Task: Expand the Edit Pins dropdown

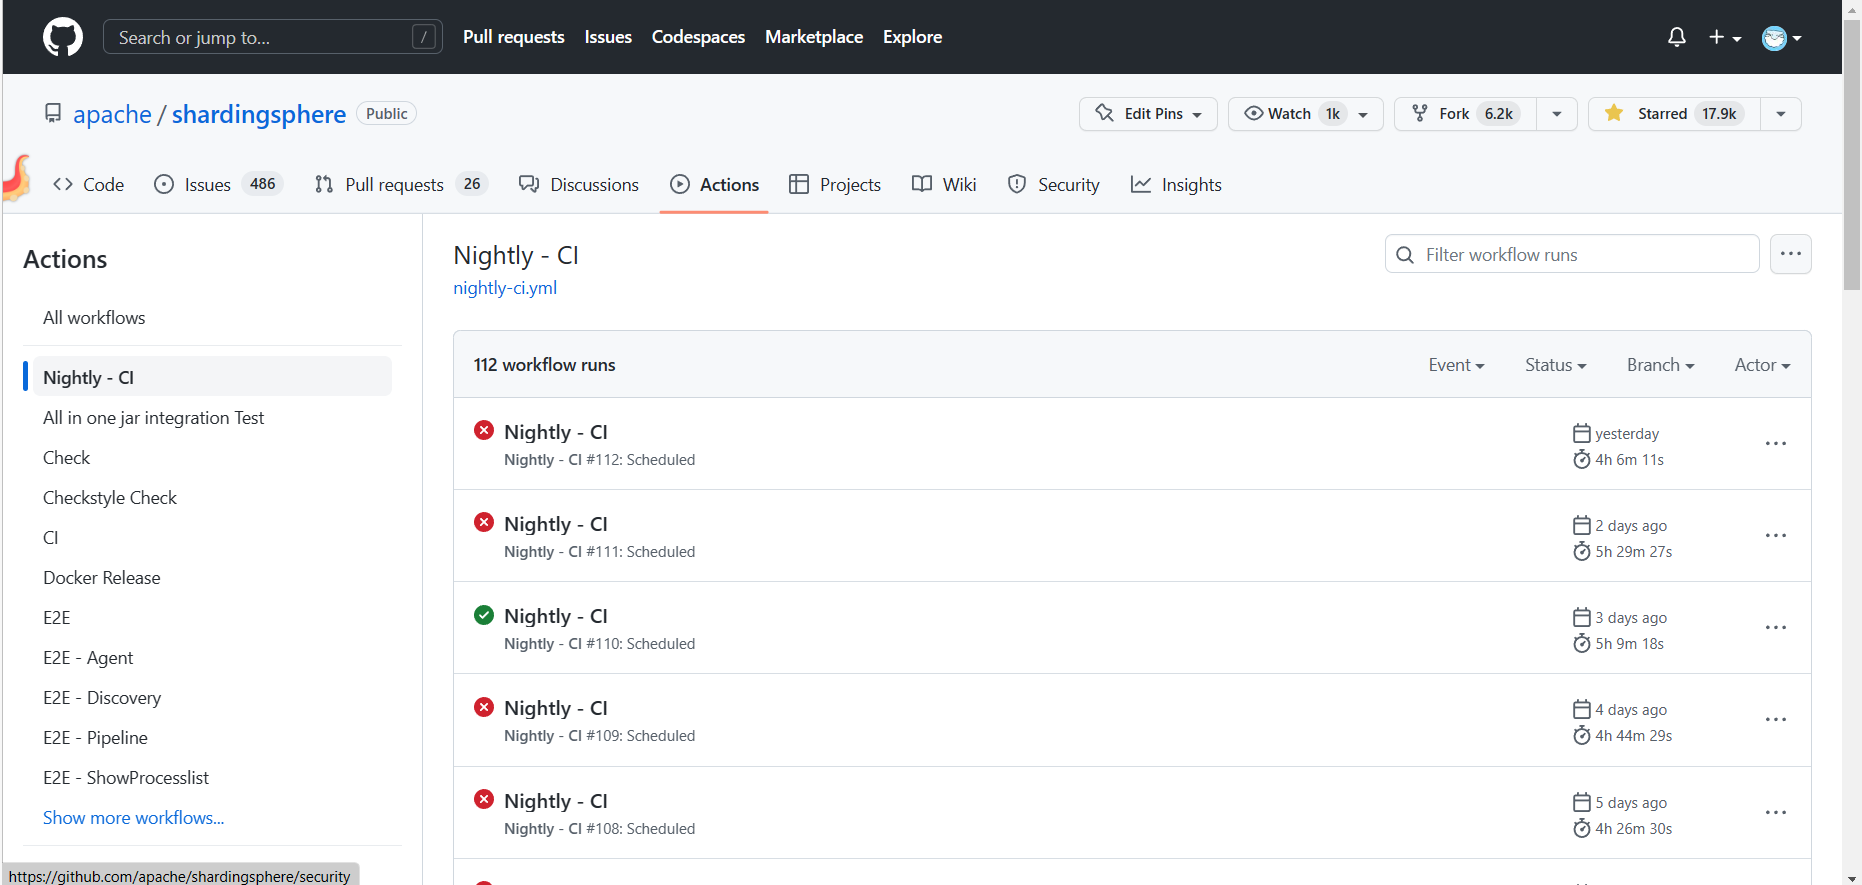Action: tap(1148, 114)
